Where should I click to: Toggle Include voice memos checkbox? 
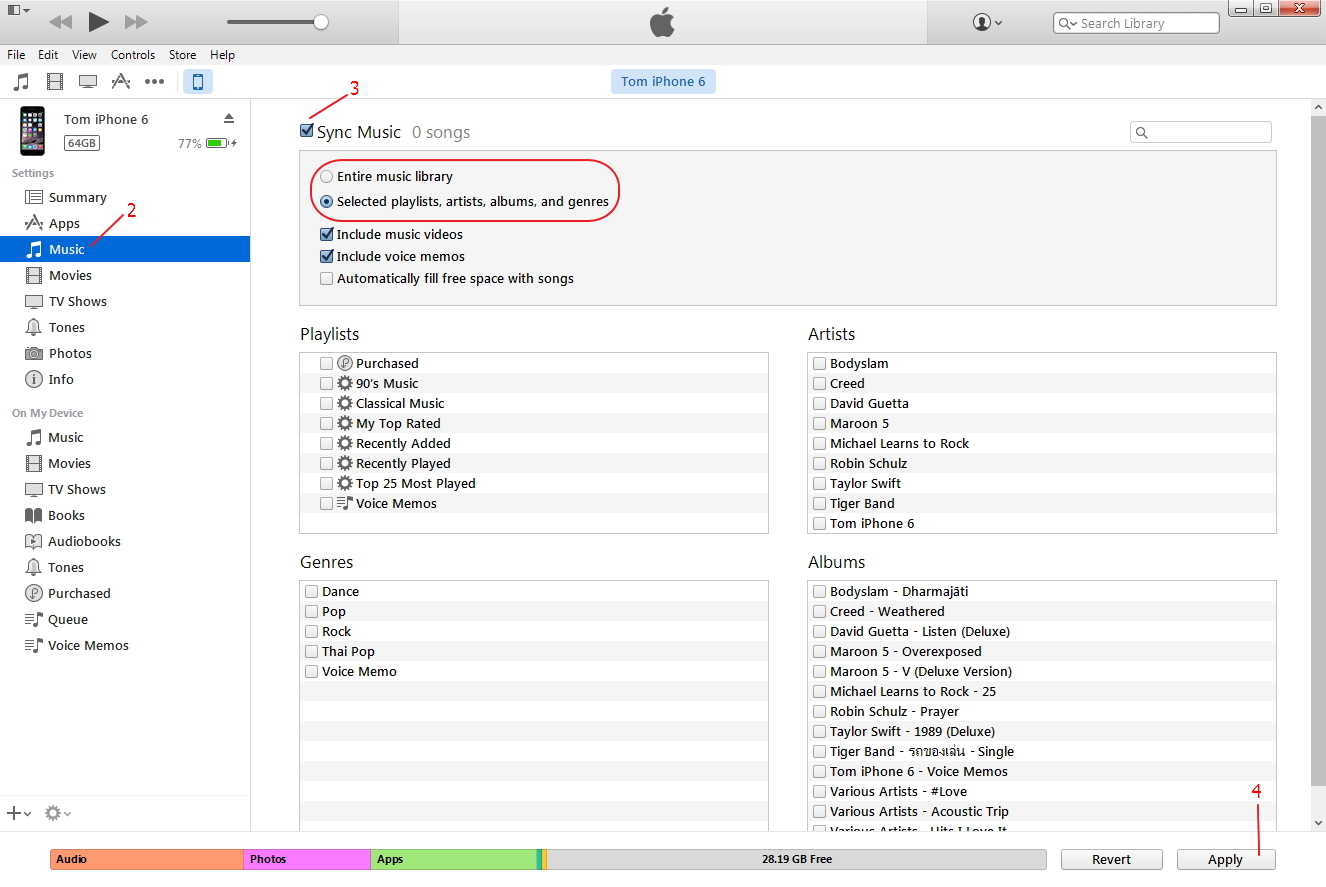click(x=326, y=257)
